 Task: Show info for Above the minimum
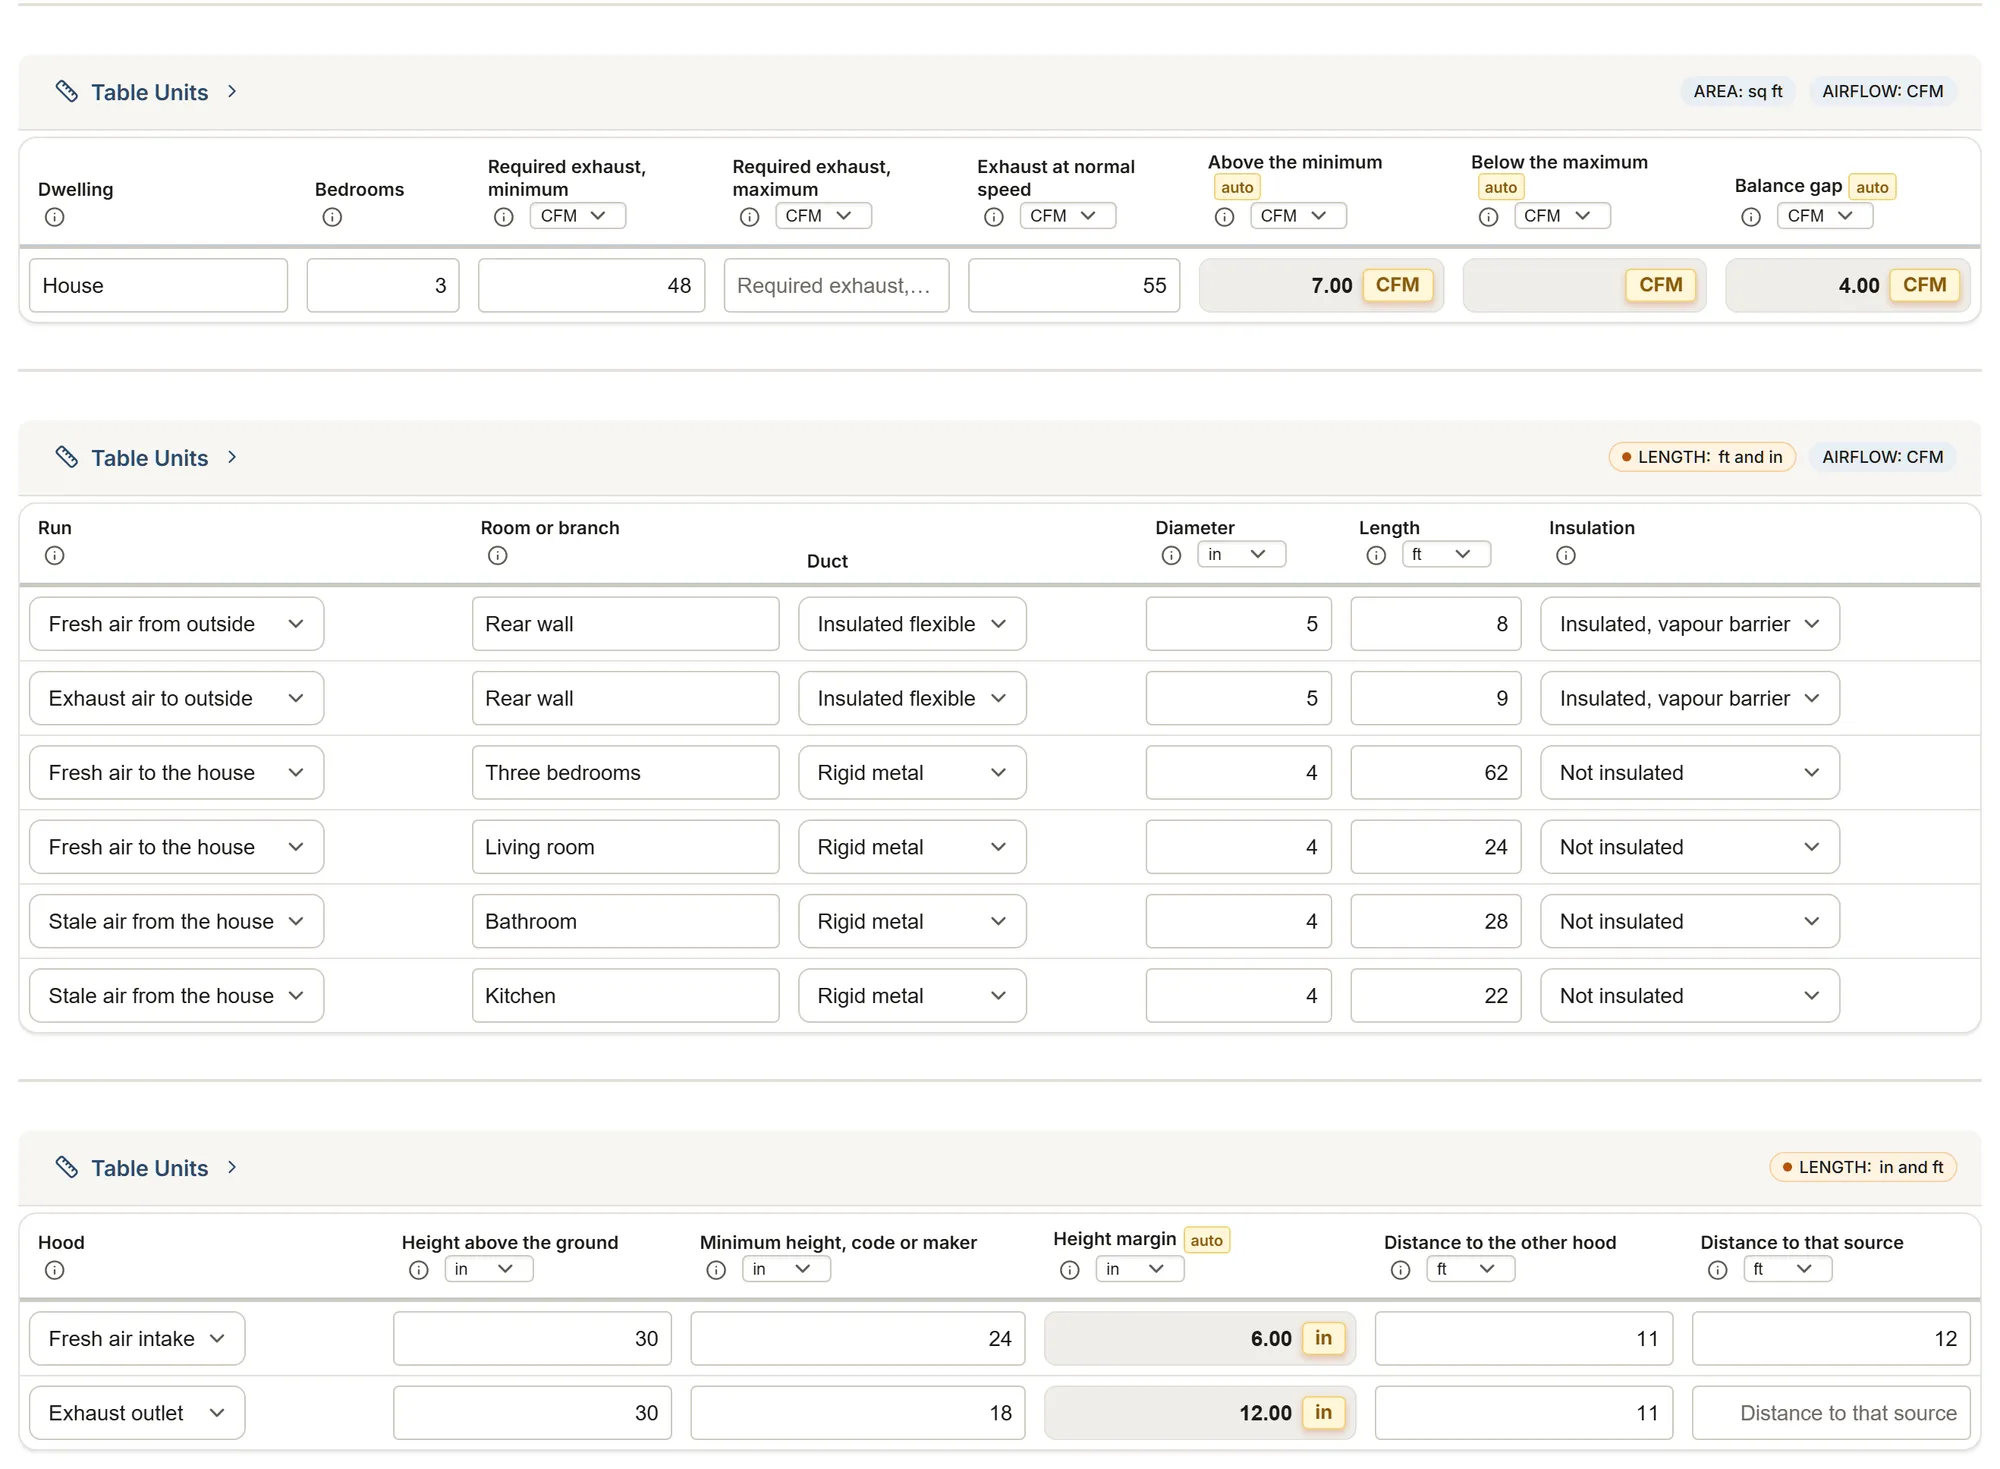(x=1224, y=217)
